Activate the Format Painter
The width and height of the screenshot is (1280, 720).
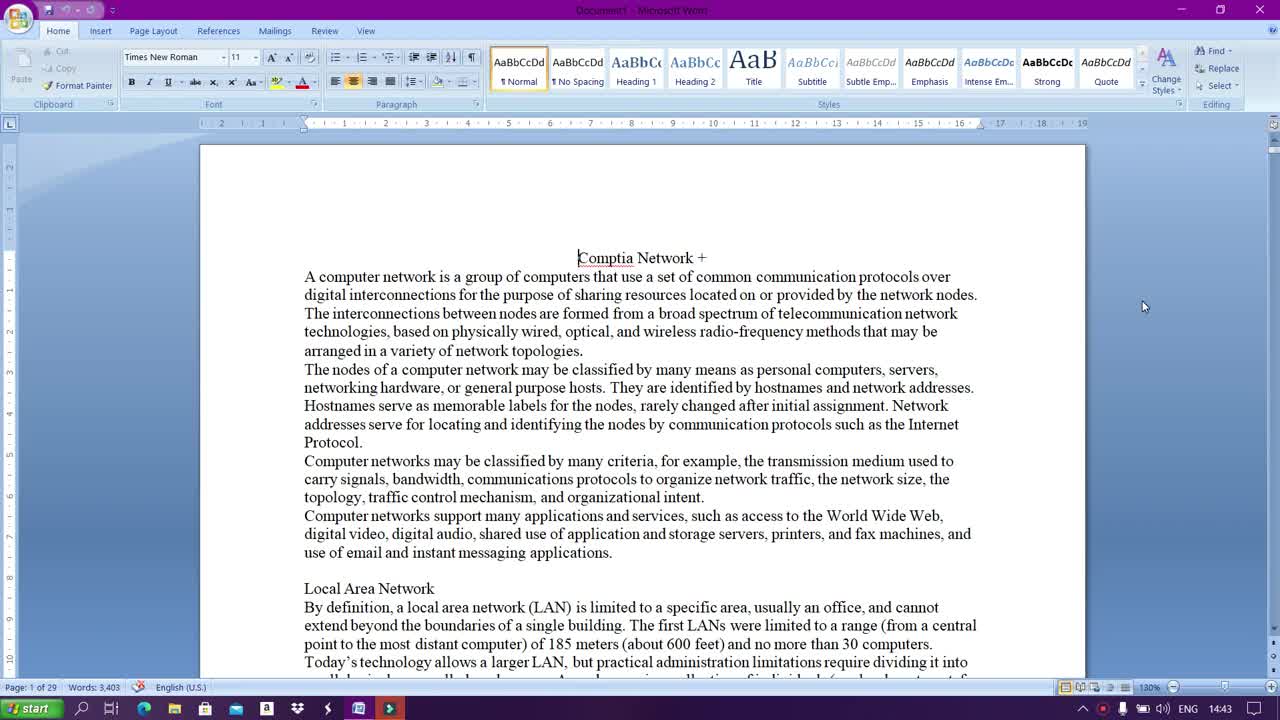[77, 86]
